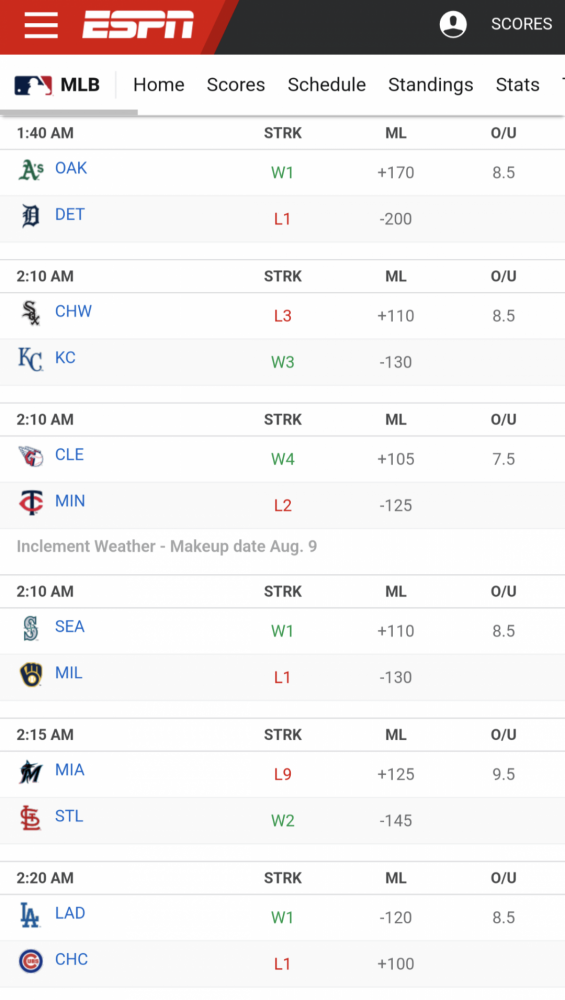Tap the Milwaukee Brewers glove logo

(x=31, y=674)
